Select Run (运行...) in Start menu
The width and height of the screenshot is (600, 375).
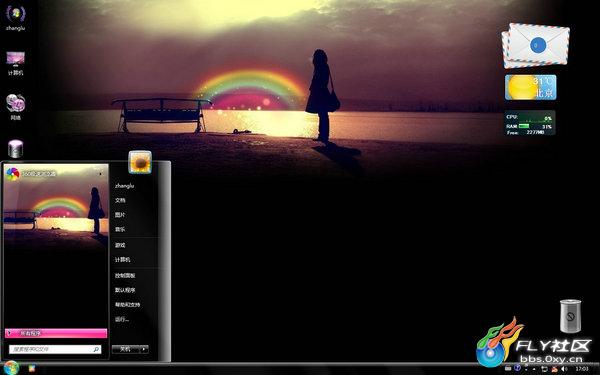[x=122, y=319]
